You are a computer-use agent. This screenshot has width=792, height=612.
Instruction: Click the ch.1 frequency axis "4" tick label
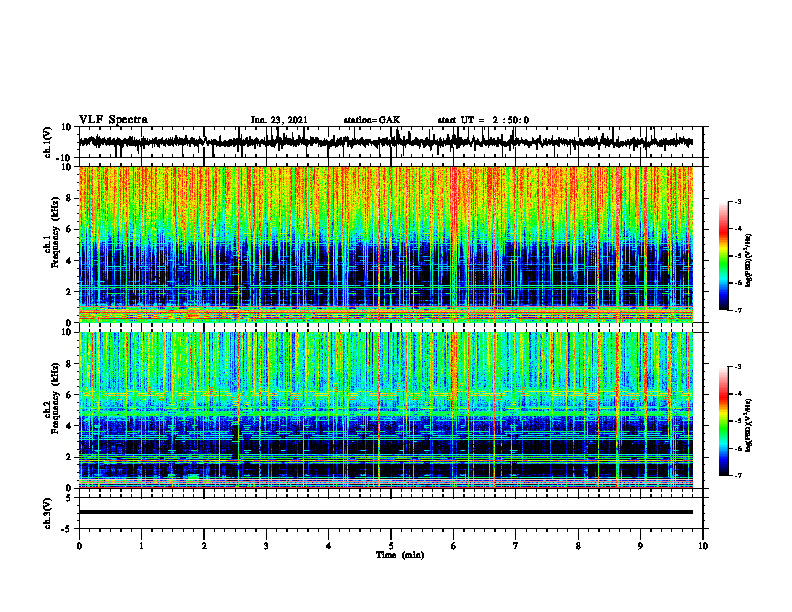pos(69,261)
